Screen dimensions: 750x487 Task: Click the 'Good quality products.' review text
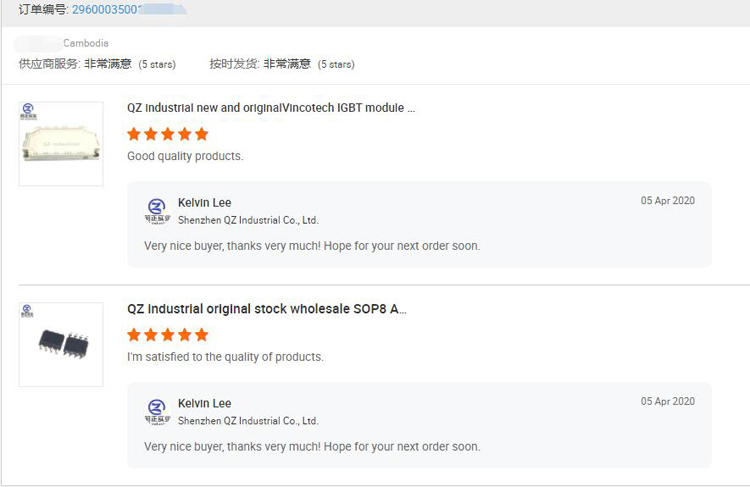185,157
